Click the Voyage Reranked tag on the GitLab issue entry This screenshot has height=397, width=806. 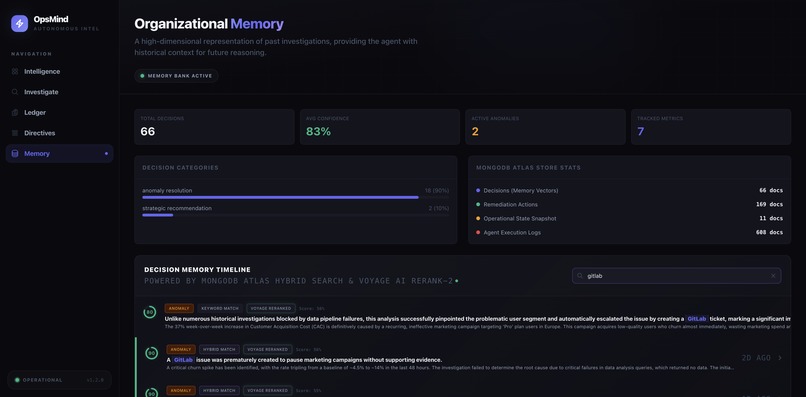coord(268,349)
